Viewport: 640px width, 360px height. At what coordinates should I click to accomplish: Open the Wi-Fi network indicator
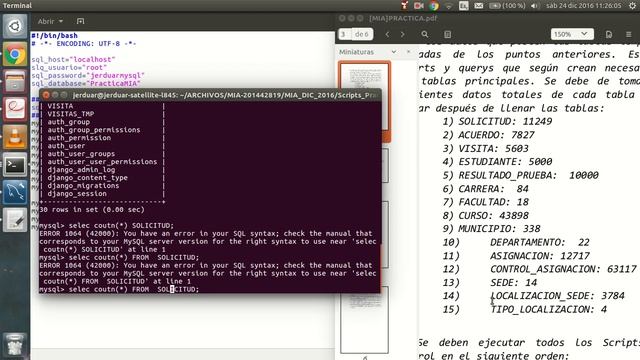[x=449, y=6]
